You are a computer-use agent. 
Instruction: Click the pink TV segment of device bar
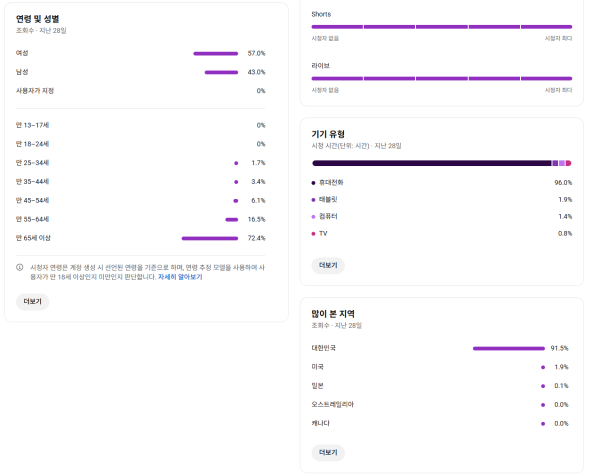(x=569, y=163)
